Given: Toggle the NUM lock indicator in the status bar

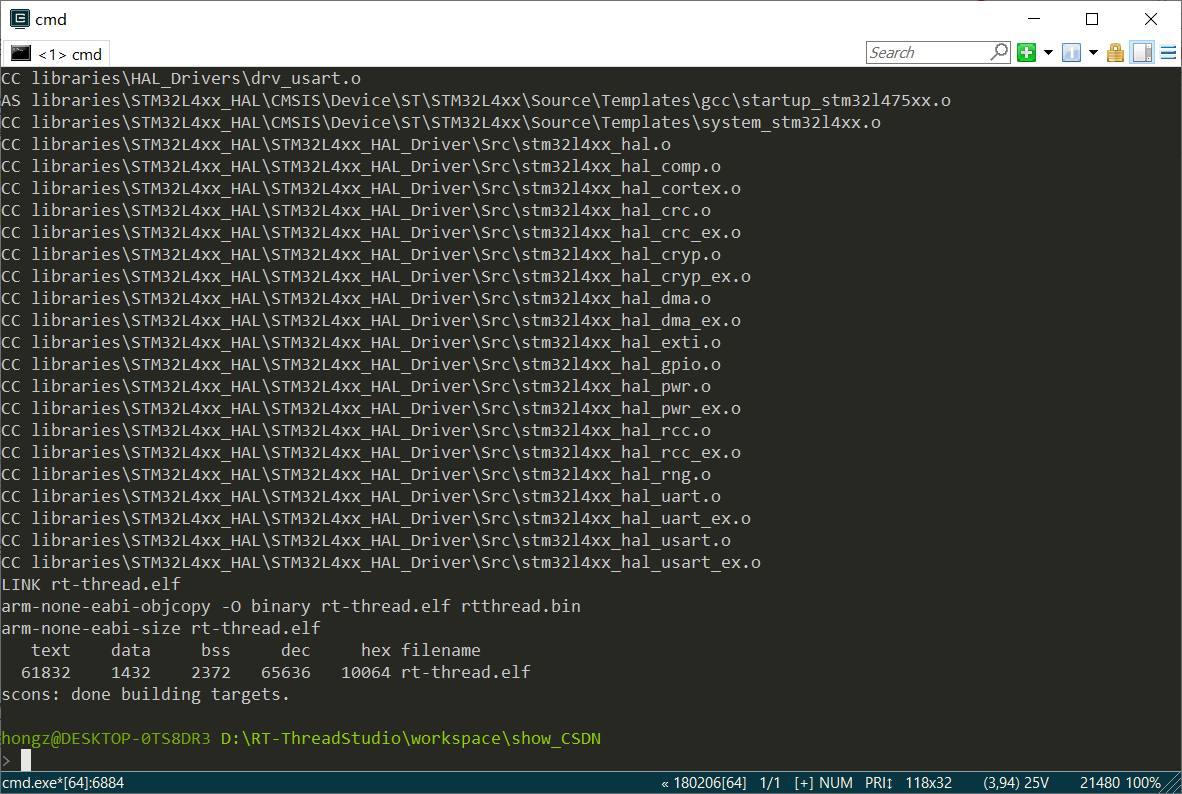Looking at the screenshot, I should (x=837, y=783).
